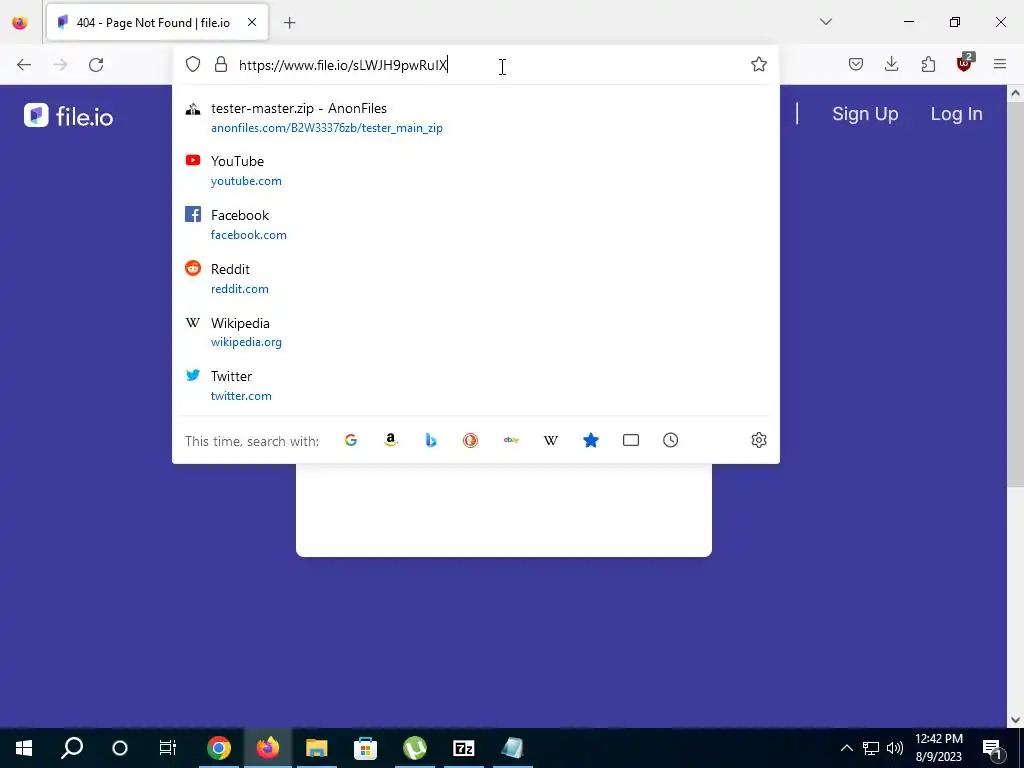Bookmark this page with the star
This screenshot has width=1024, height=768.
tap(758, 64)
